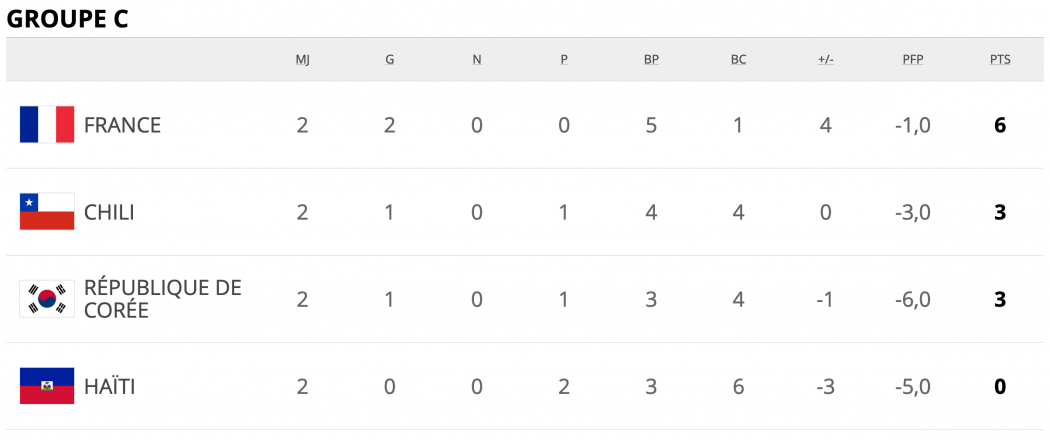The image size is (1050, 441).
Task: Click the France flag icon
Action: point(47,124)
